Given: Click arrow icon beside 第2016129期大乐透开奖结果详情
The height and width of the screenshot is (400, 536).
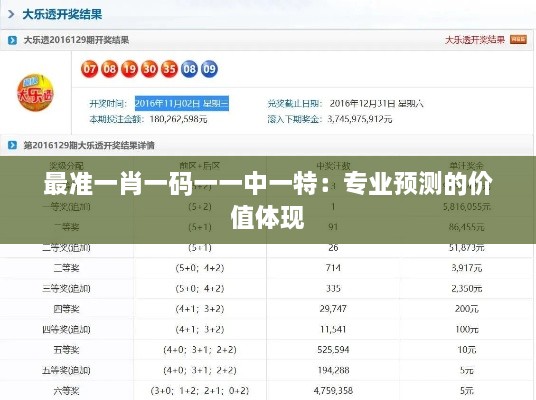Looking at the screenshot, I should click(x=12, y=145).
